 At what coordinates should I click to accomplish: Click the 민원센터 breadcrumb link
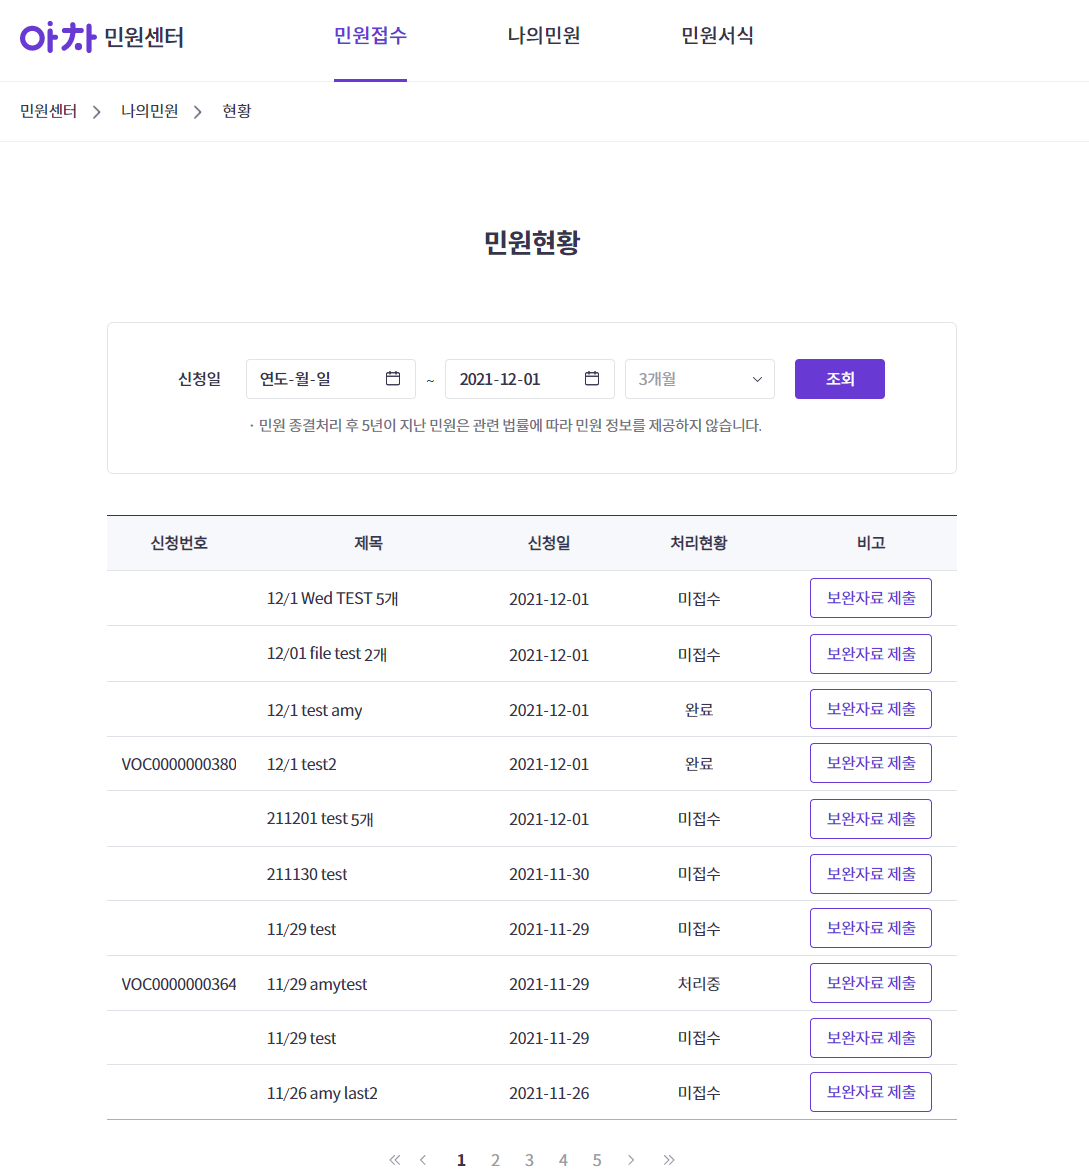pyautogui.click(x=48, y=111)
